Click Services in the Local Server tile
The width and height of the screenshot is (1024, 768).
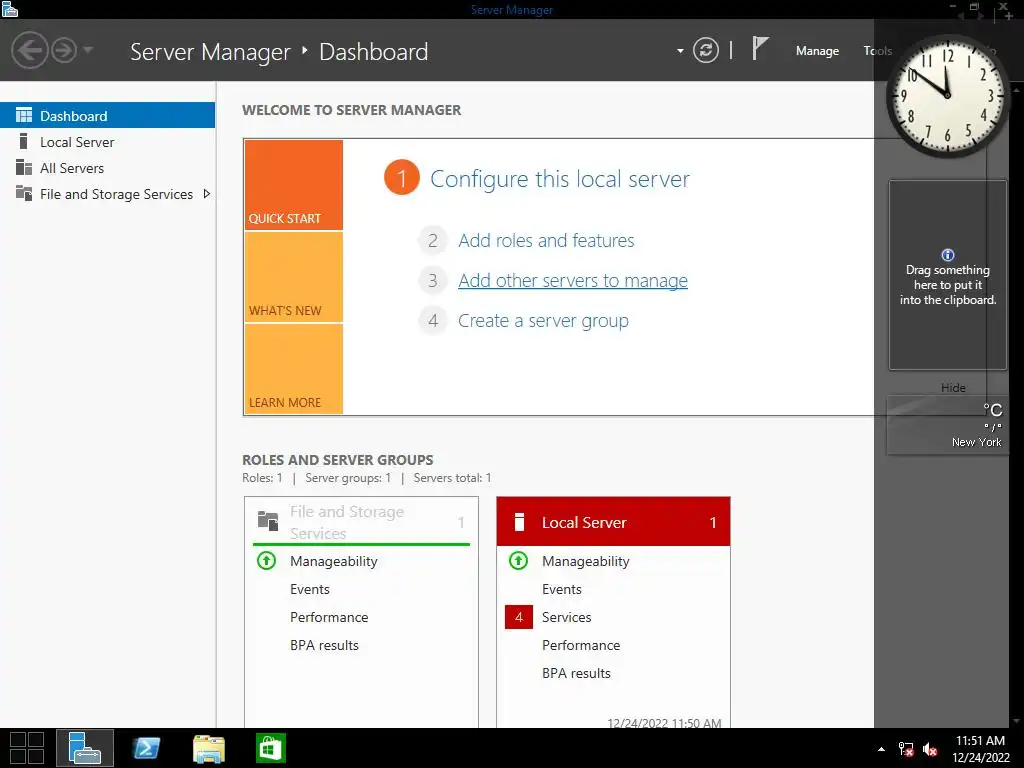tap(566, 617)
